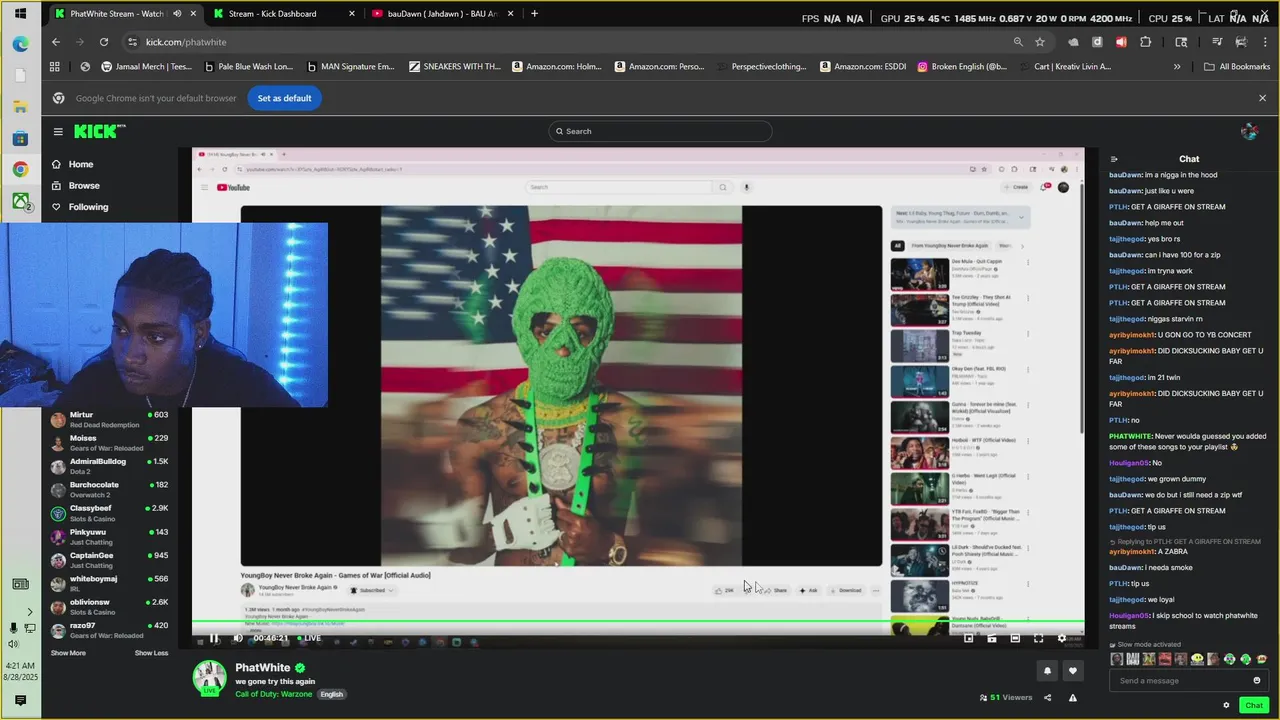The height and width of the screenshot is (720, 1280).
Task: Open Kick player settings gear
Action: click(1061, 638)
